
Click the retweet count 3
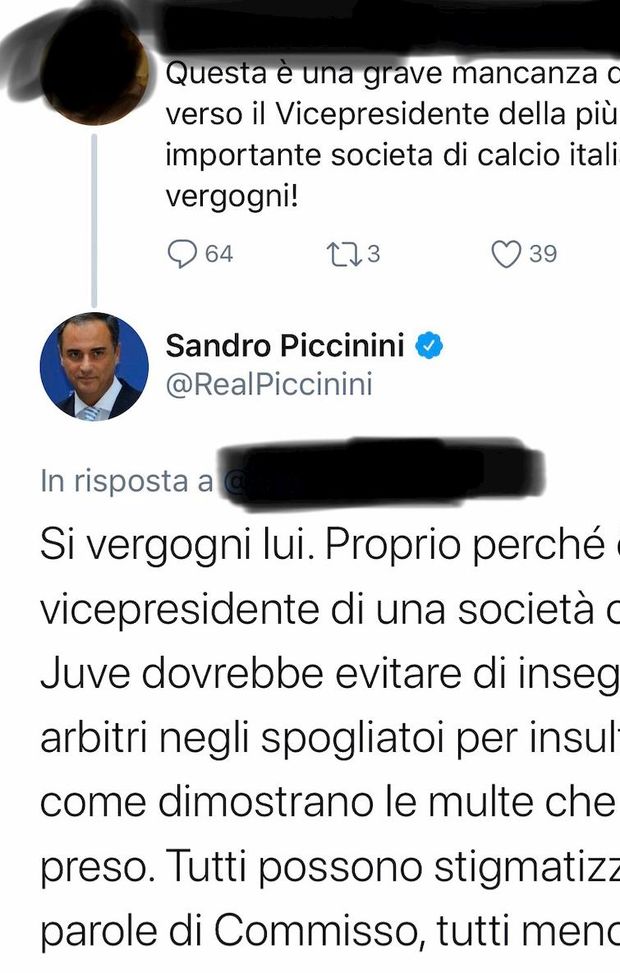pos(373,254)
